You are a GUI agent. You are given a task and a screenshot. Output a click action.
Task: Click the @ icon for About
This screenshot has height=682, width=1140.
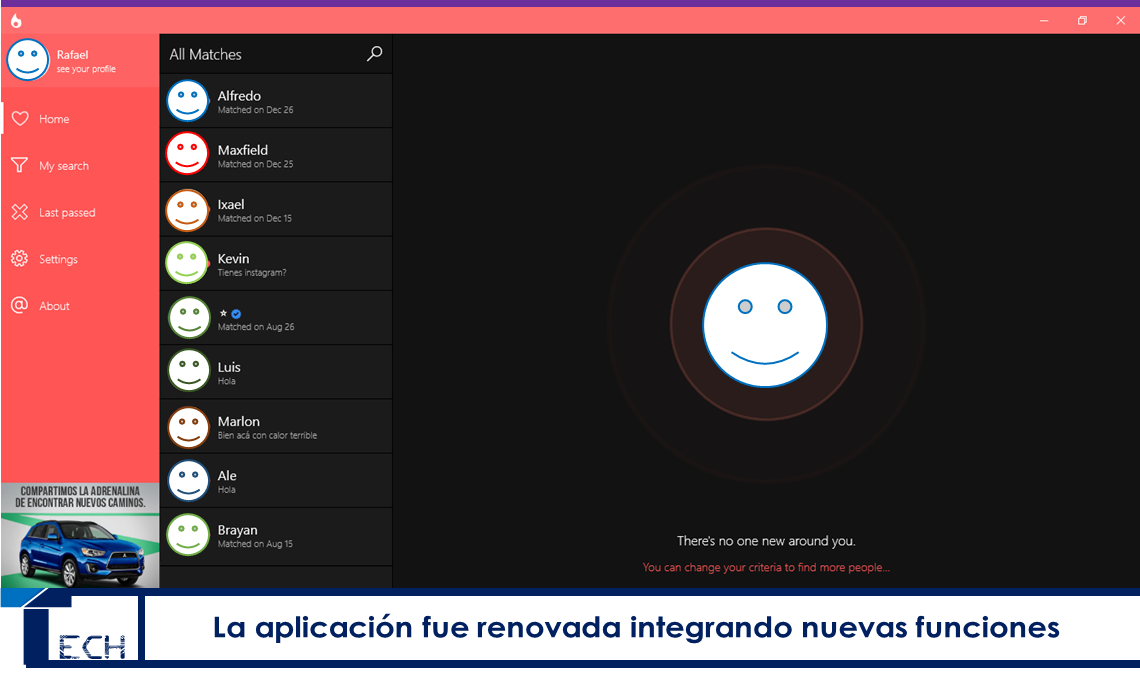pyautogui.click(x=20, y=305)
